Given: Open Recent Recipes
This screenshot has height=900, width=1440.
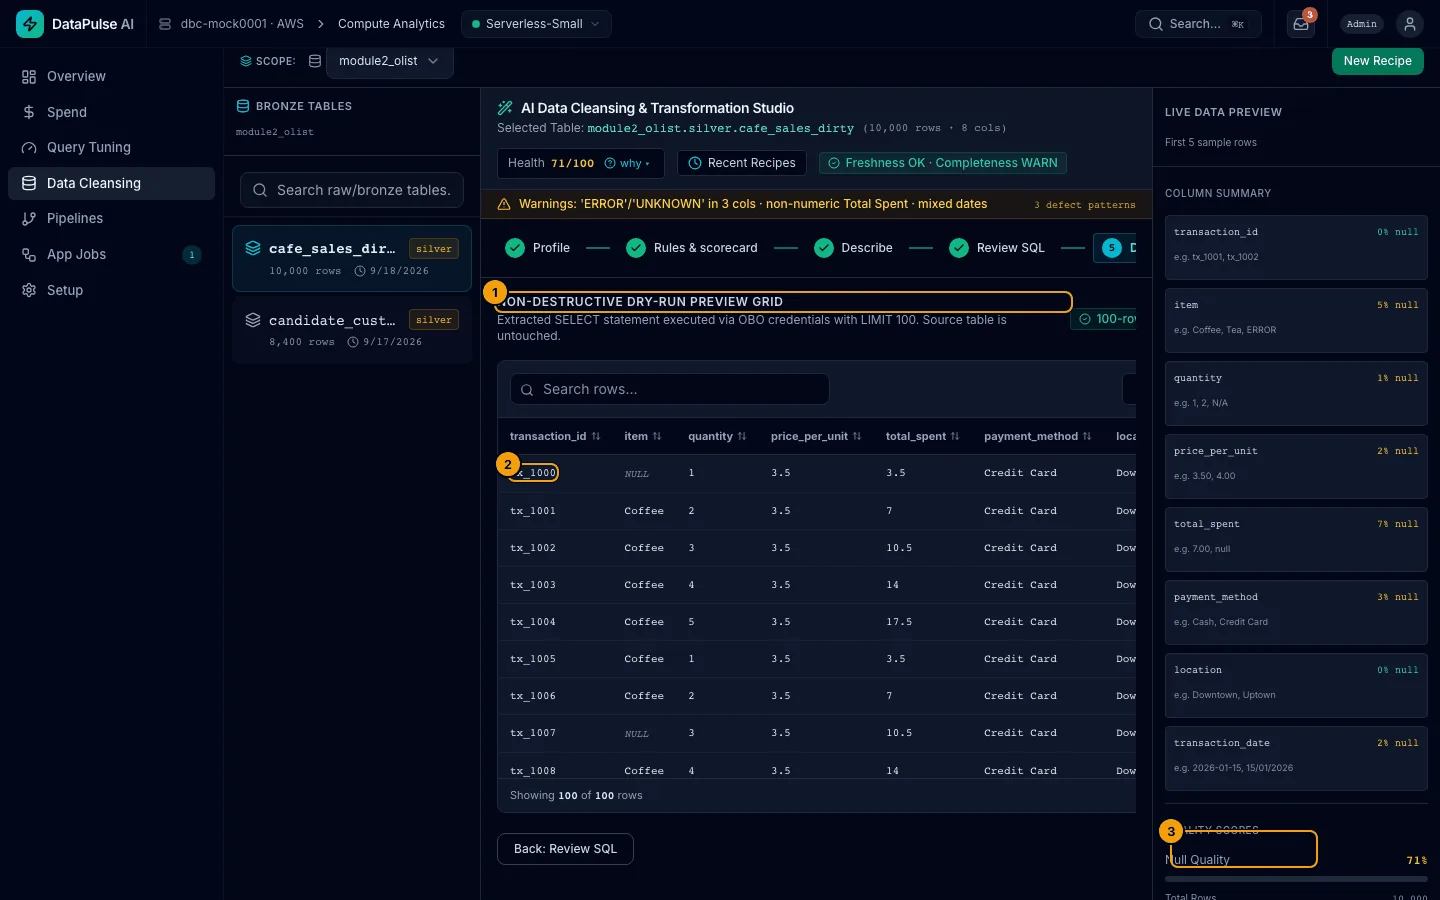Looking at the screenshot, I should 742,163.
